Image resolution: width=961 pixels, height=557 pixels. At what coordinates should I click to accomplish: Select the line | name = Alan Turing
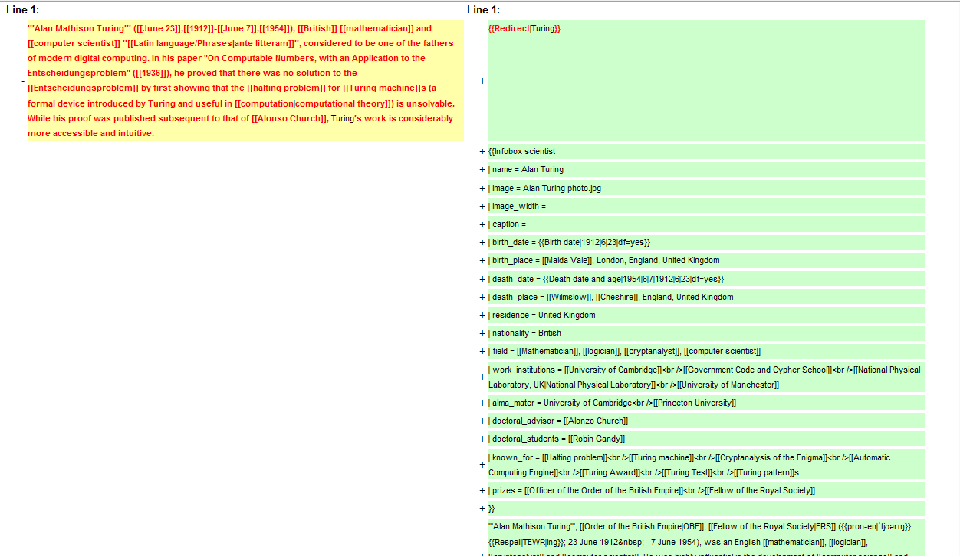pos(706,170)
